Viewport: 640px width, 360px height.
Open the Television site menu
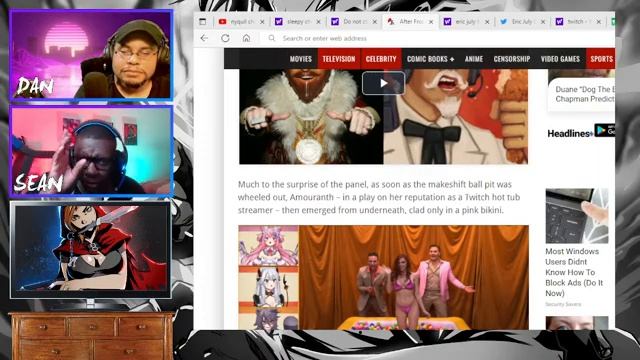point(339,59)
